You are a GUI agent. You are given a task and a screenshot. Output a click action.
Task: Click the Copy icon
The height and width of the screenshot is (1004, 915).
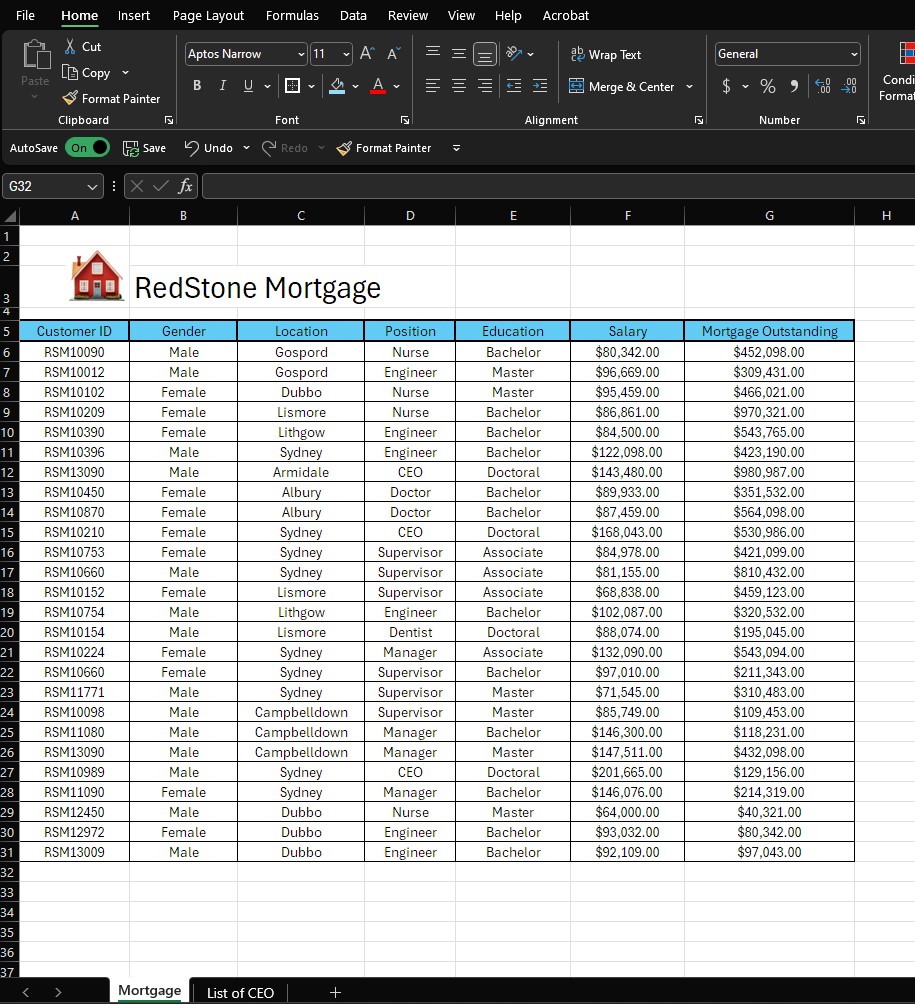pos(70,72)
